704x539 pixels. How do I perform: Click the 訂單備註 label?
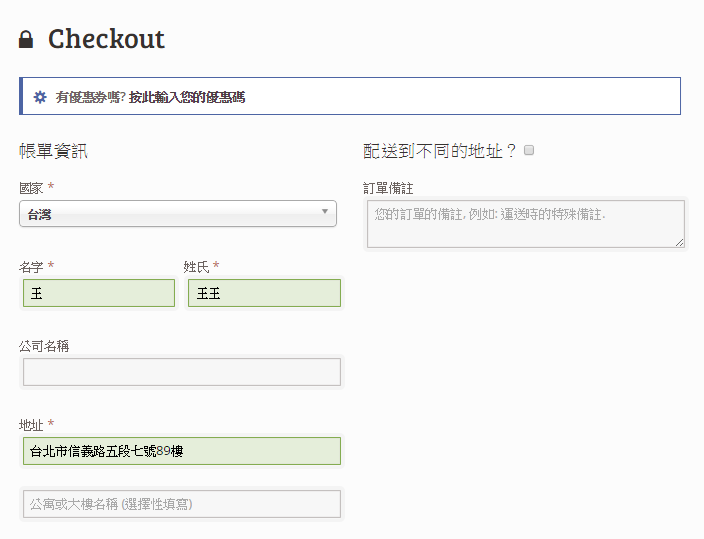[388, 187]
